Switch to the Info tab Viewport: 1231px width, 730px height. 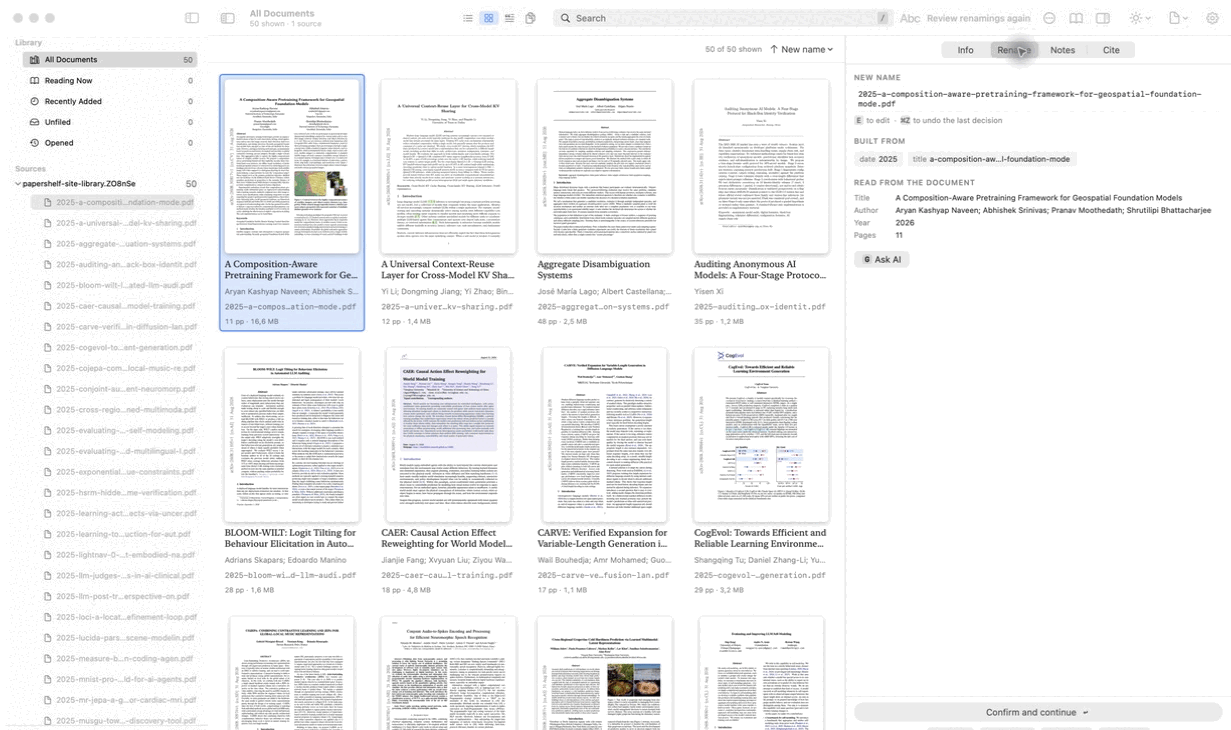[x=965, y=50]
